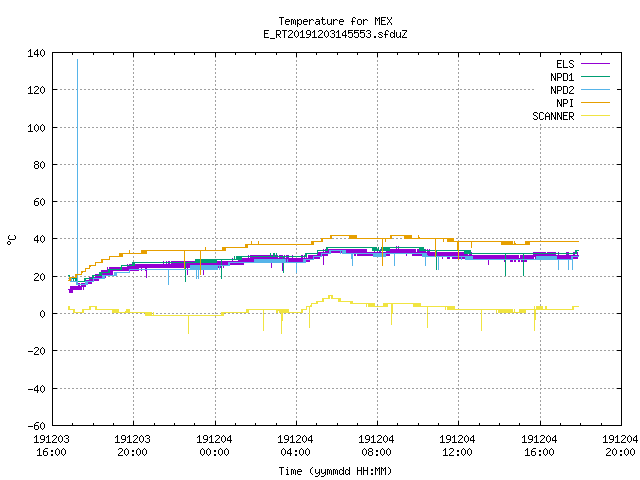
Task: Click the °C y-axis unit label
Action: pyautogui.click(x=11, y=240)
